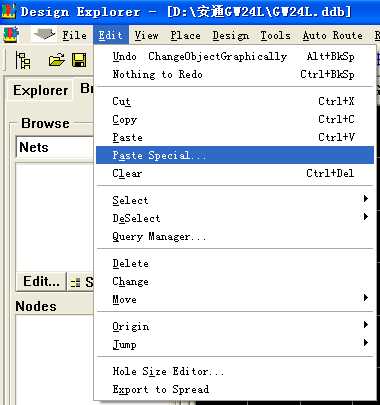Choose Export to Spread entry
The image size is (380, 405).
tap(235, 389)
